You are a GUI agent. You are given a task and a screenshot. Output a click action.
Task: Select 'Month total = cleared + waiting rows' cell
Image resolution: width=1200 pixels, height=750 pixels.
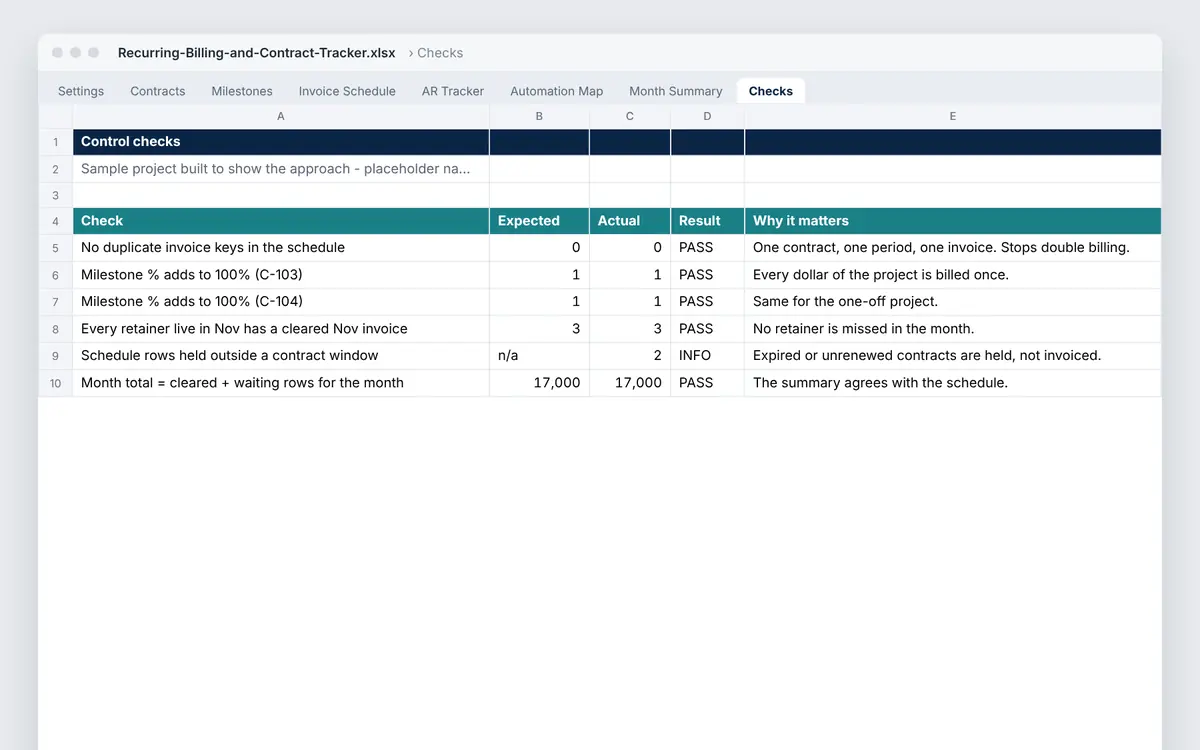(x=281, y=383)
